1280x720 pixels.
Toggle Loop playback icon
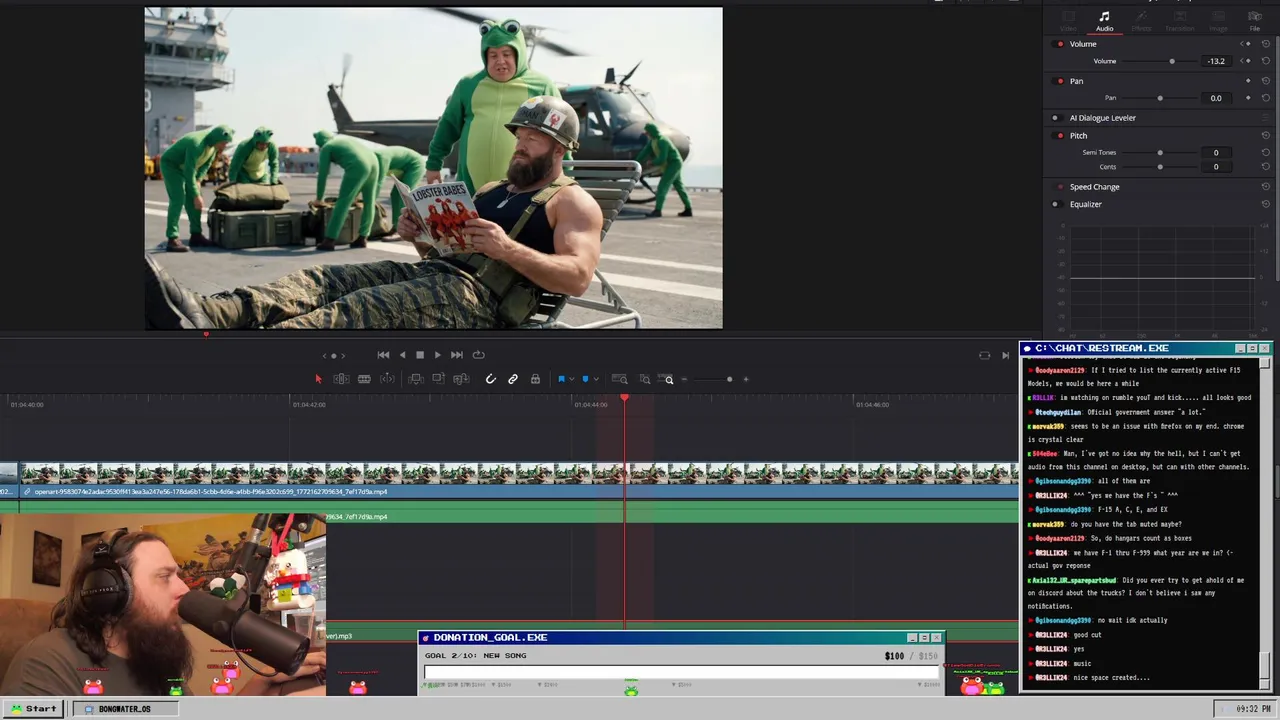click(x=479, y=355)
